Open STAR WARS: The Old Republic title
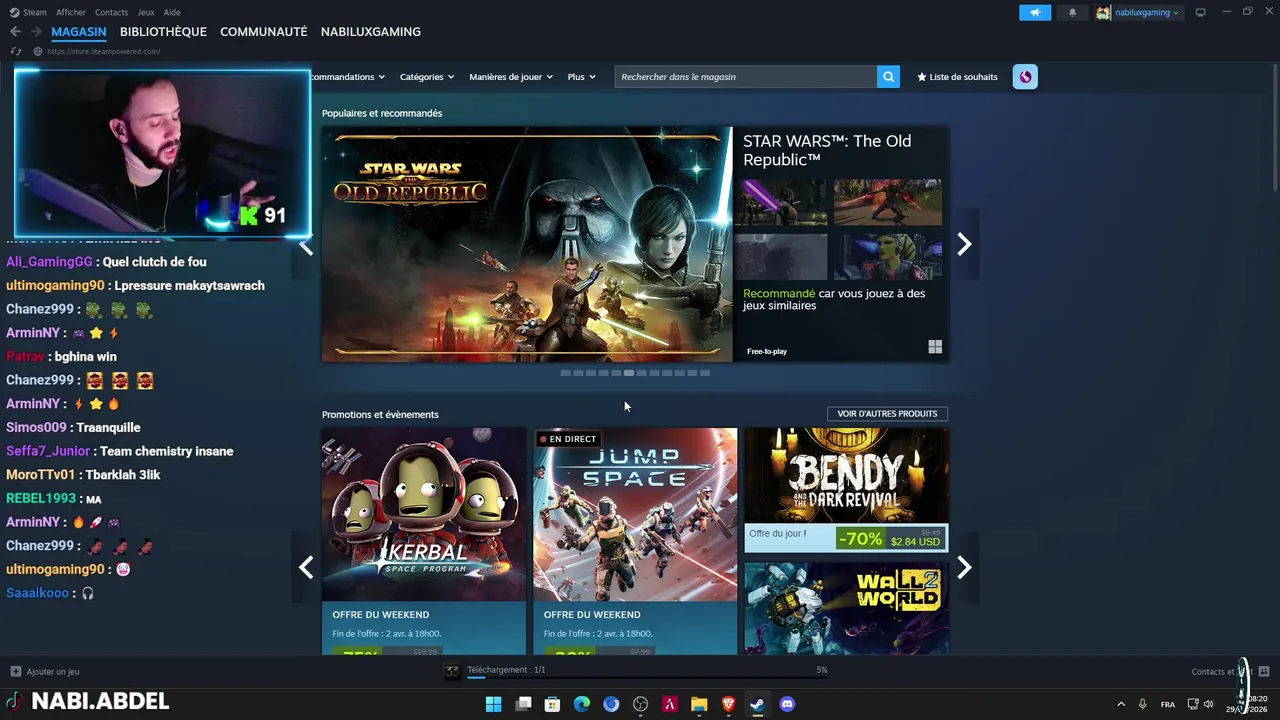Screen dimensions: 1280x720 point(827,150)
